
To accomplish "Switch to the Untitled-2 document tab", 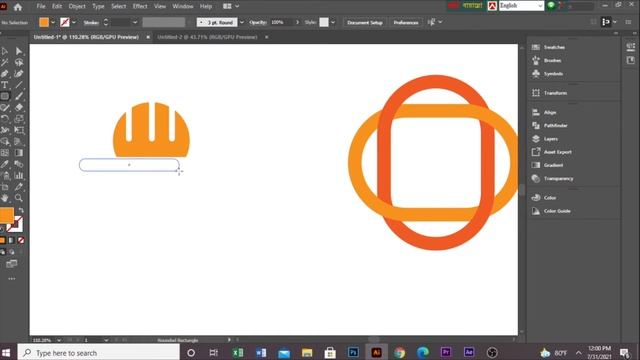I will [207, 37].
